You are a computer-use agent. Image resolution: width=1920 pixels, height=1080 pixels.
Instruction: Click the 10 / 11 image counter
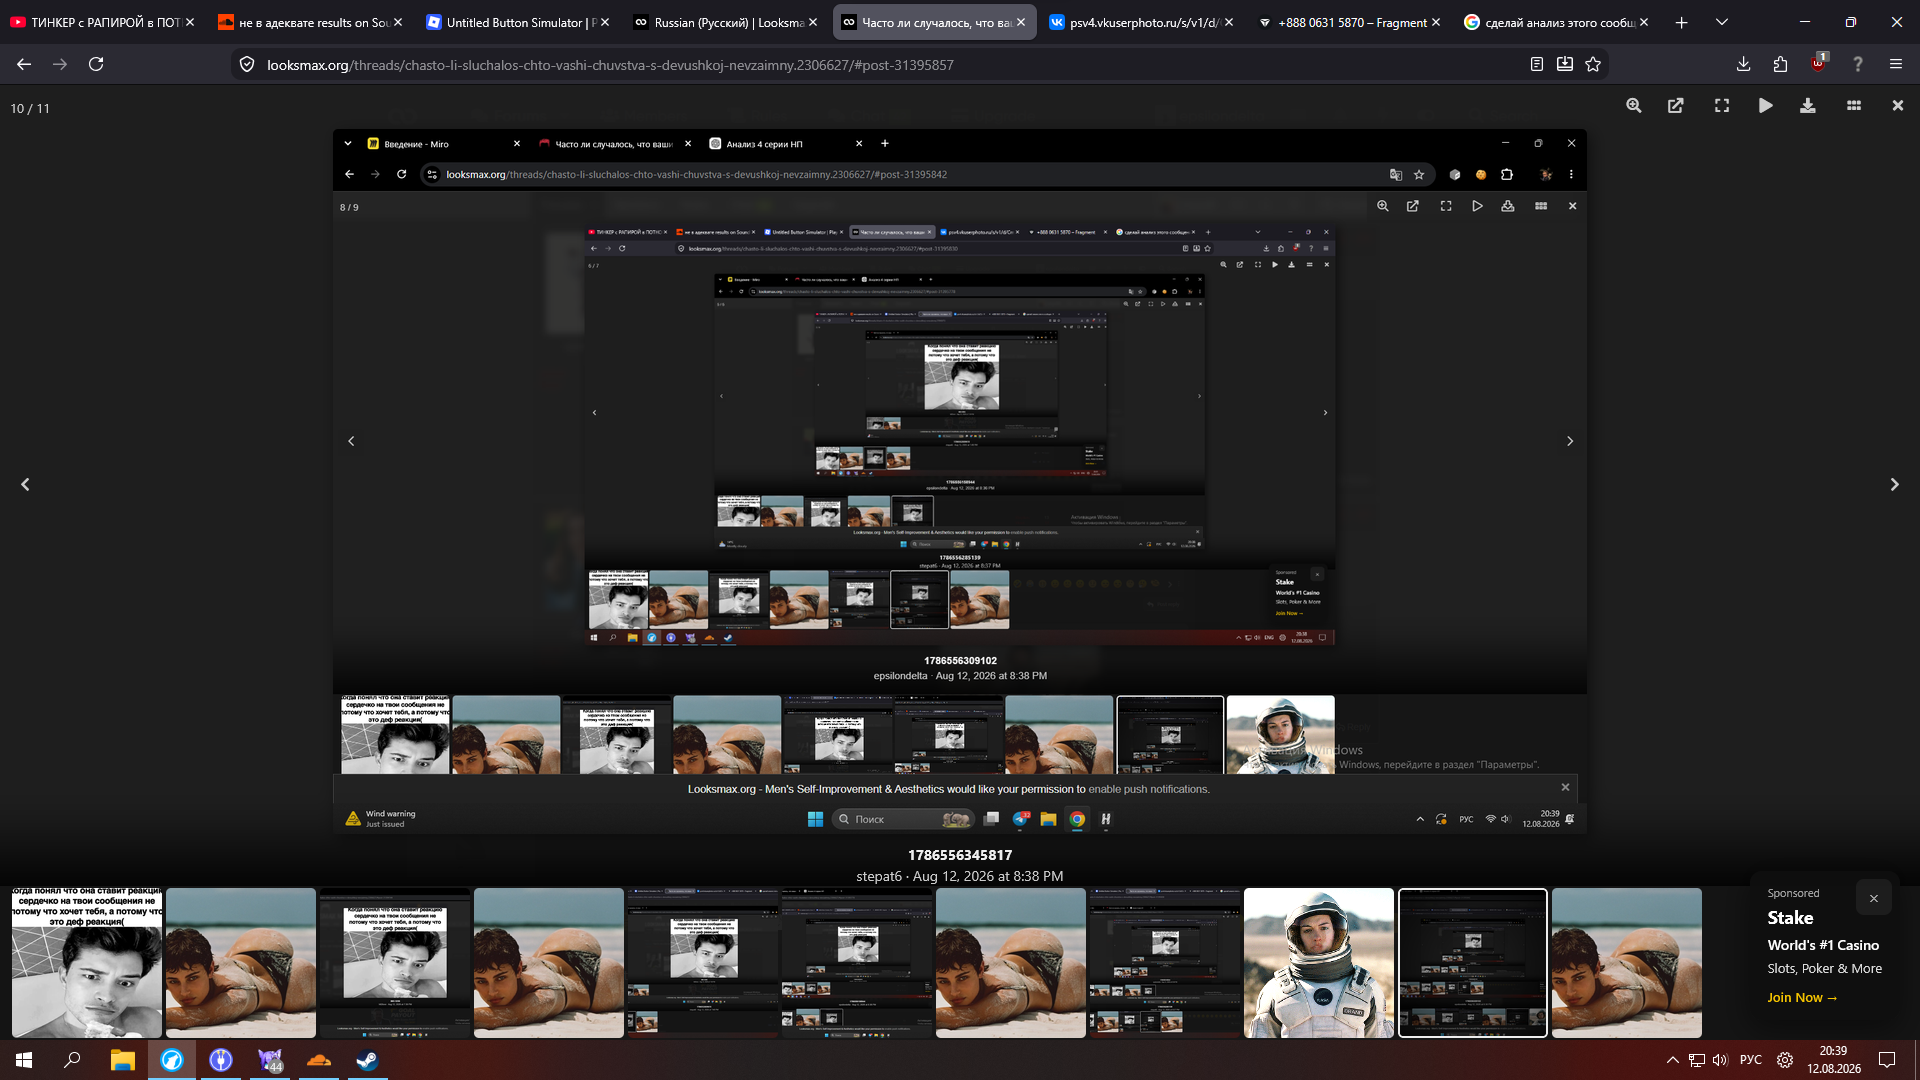point(30,108)
